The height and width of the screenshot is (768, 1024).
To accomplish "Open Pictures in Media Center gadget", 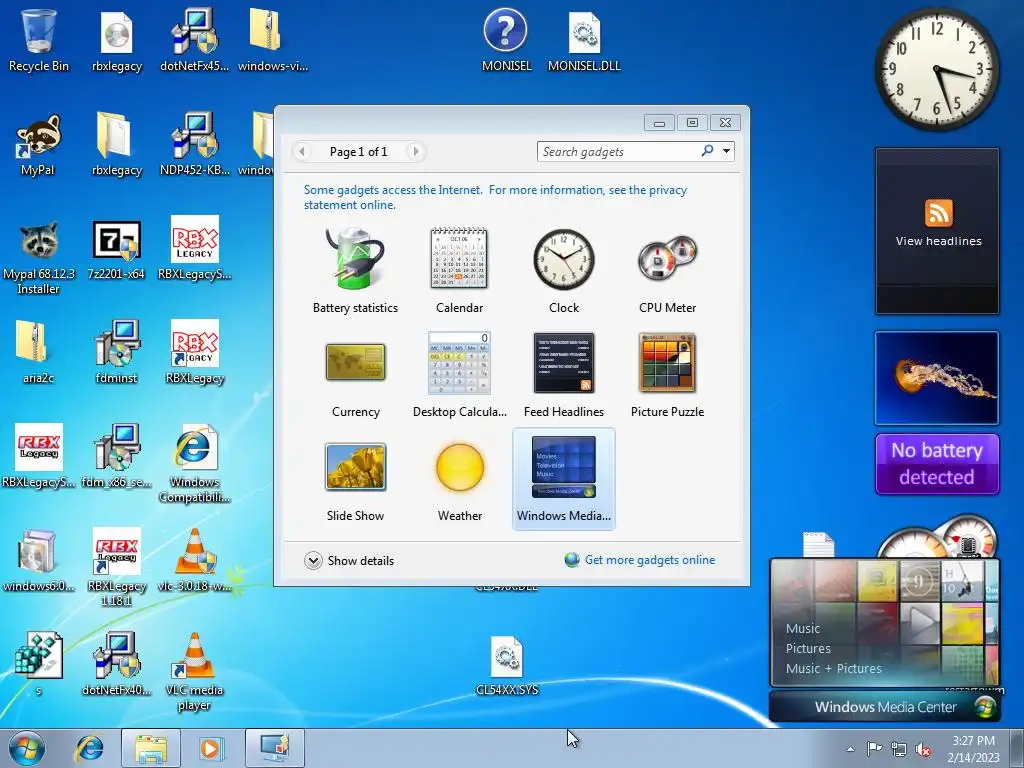I will [808, 648].
